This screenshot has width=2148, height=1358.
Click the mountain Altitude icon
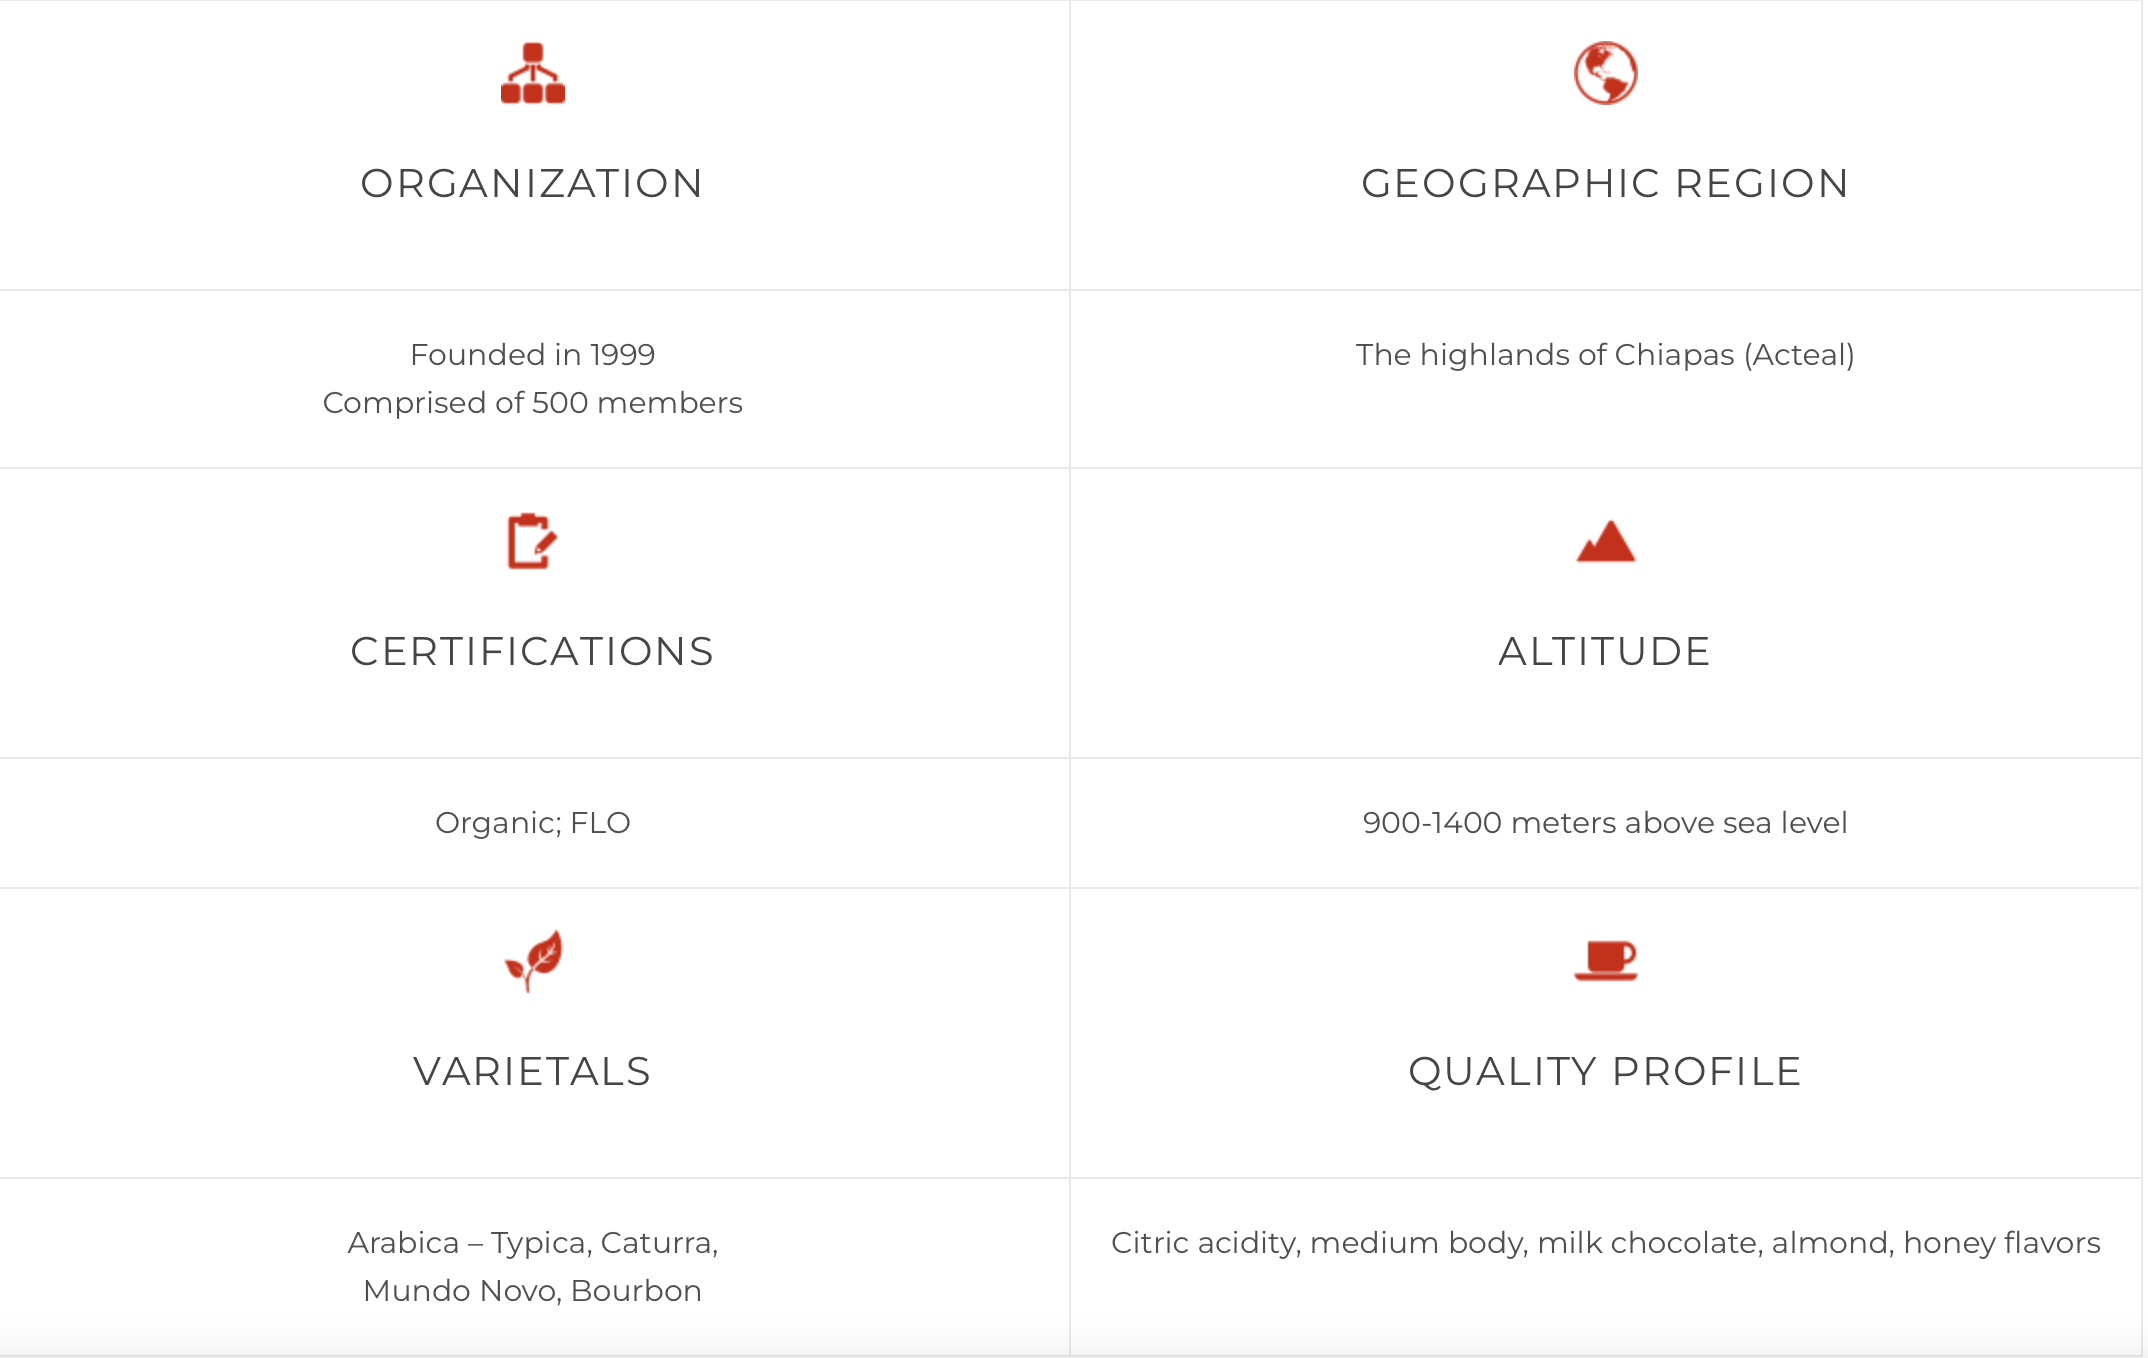tap(1605, 542)
